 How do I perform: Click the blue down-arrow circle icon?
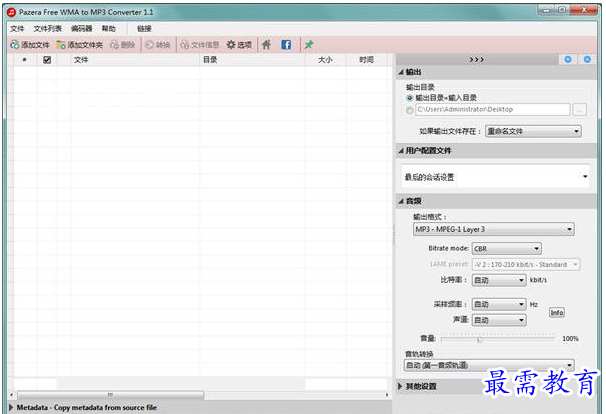click(568, 60)
